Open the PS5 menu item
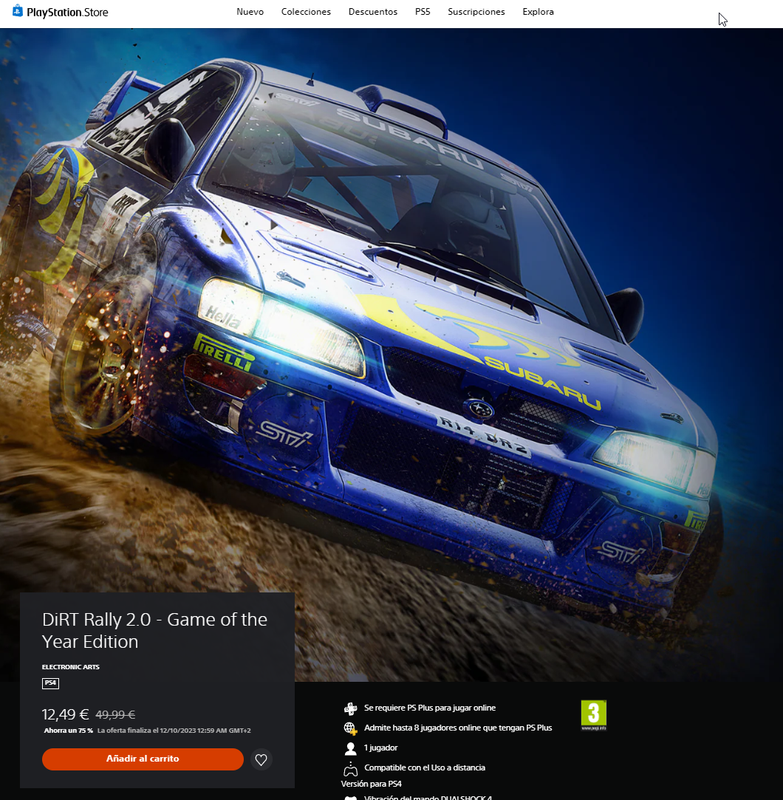The width and height of the screenshot is (783, 800). 422,12
